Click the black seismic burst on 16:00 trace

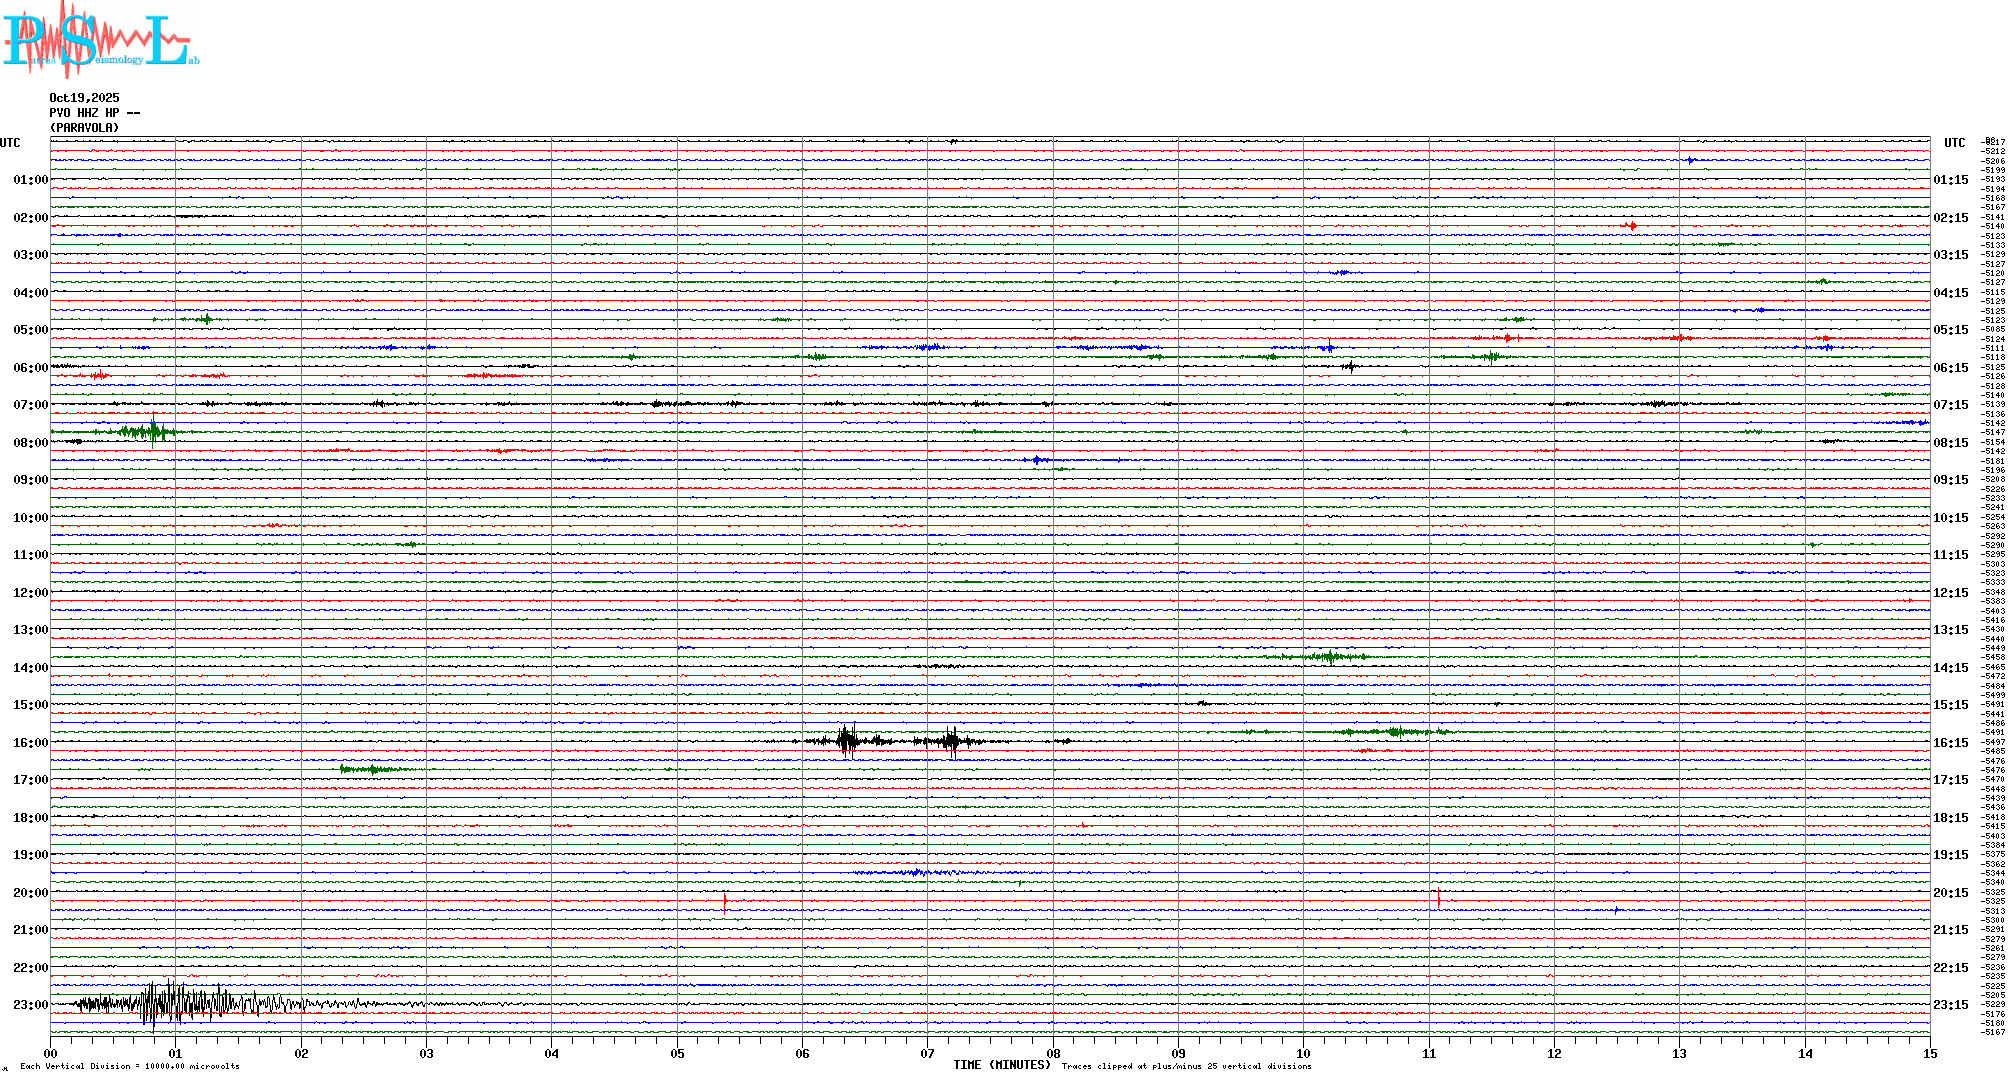(848, 741)
